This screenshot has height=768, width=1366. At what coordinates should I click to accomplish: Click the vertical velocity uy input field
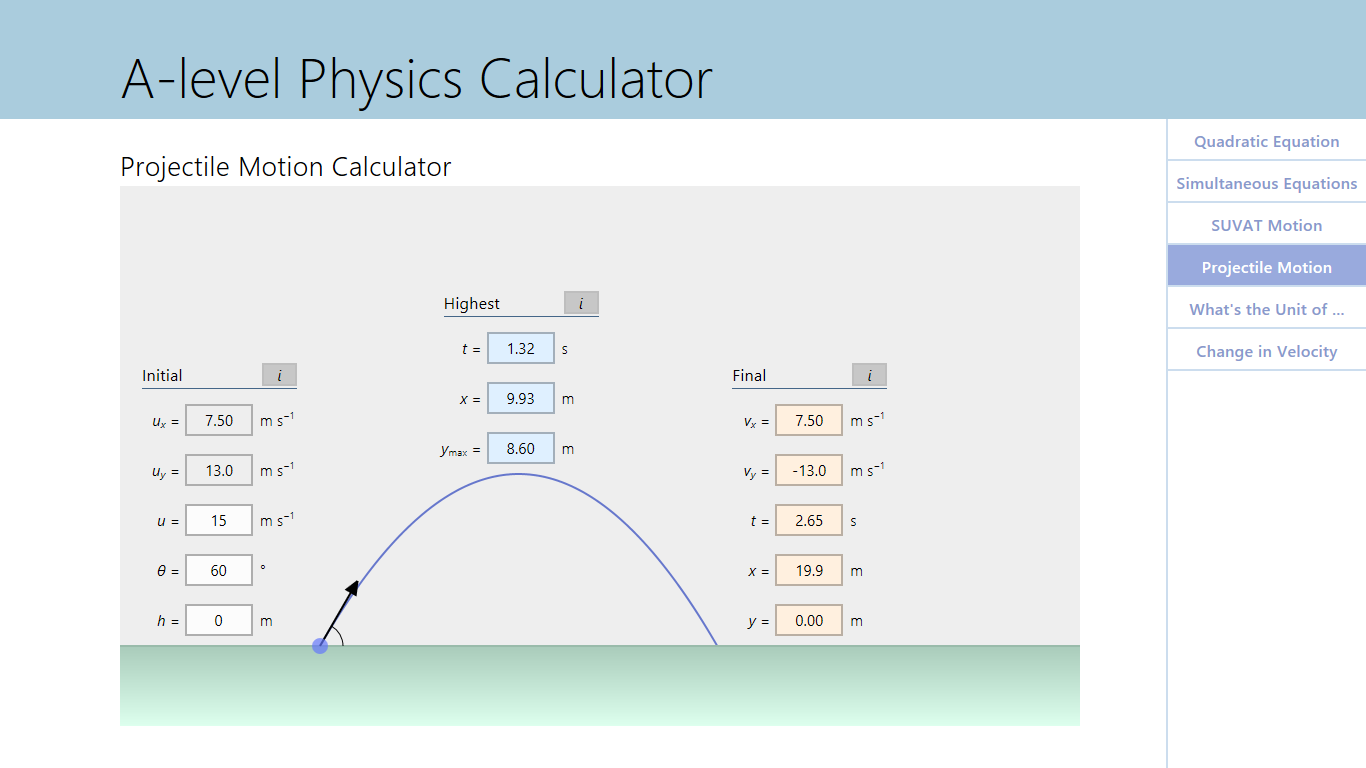[x=219, y=470]
